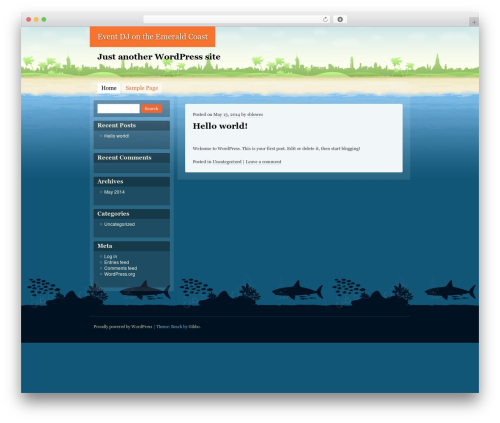Click the Just another WordPress site tagline
The image size is (500, 423).
159,57
